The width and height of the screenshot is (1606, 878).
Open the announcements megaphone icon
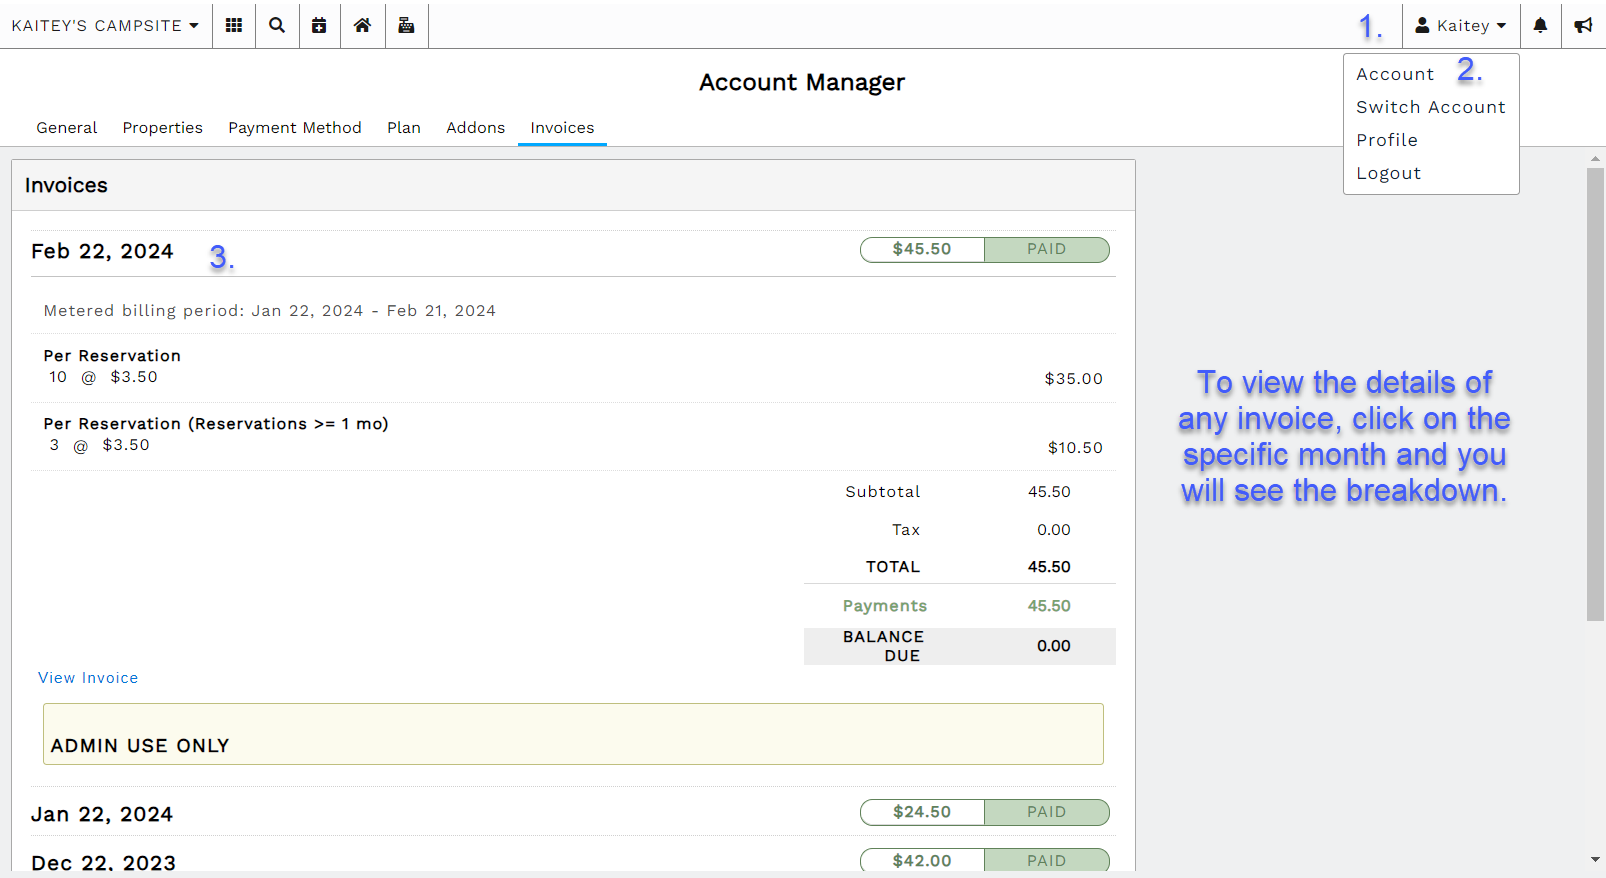point(1583,25)
